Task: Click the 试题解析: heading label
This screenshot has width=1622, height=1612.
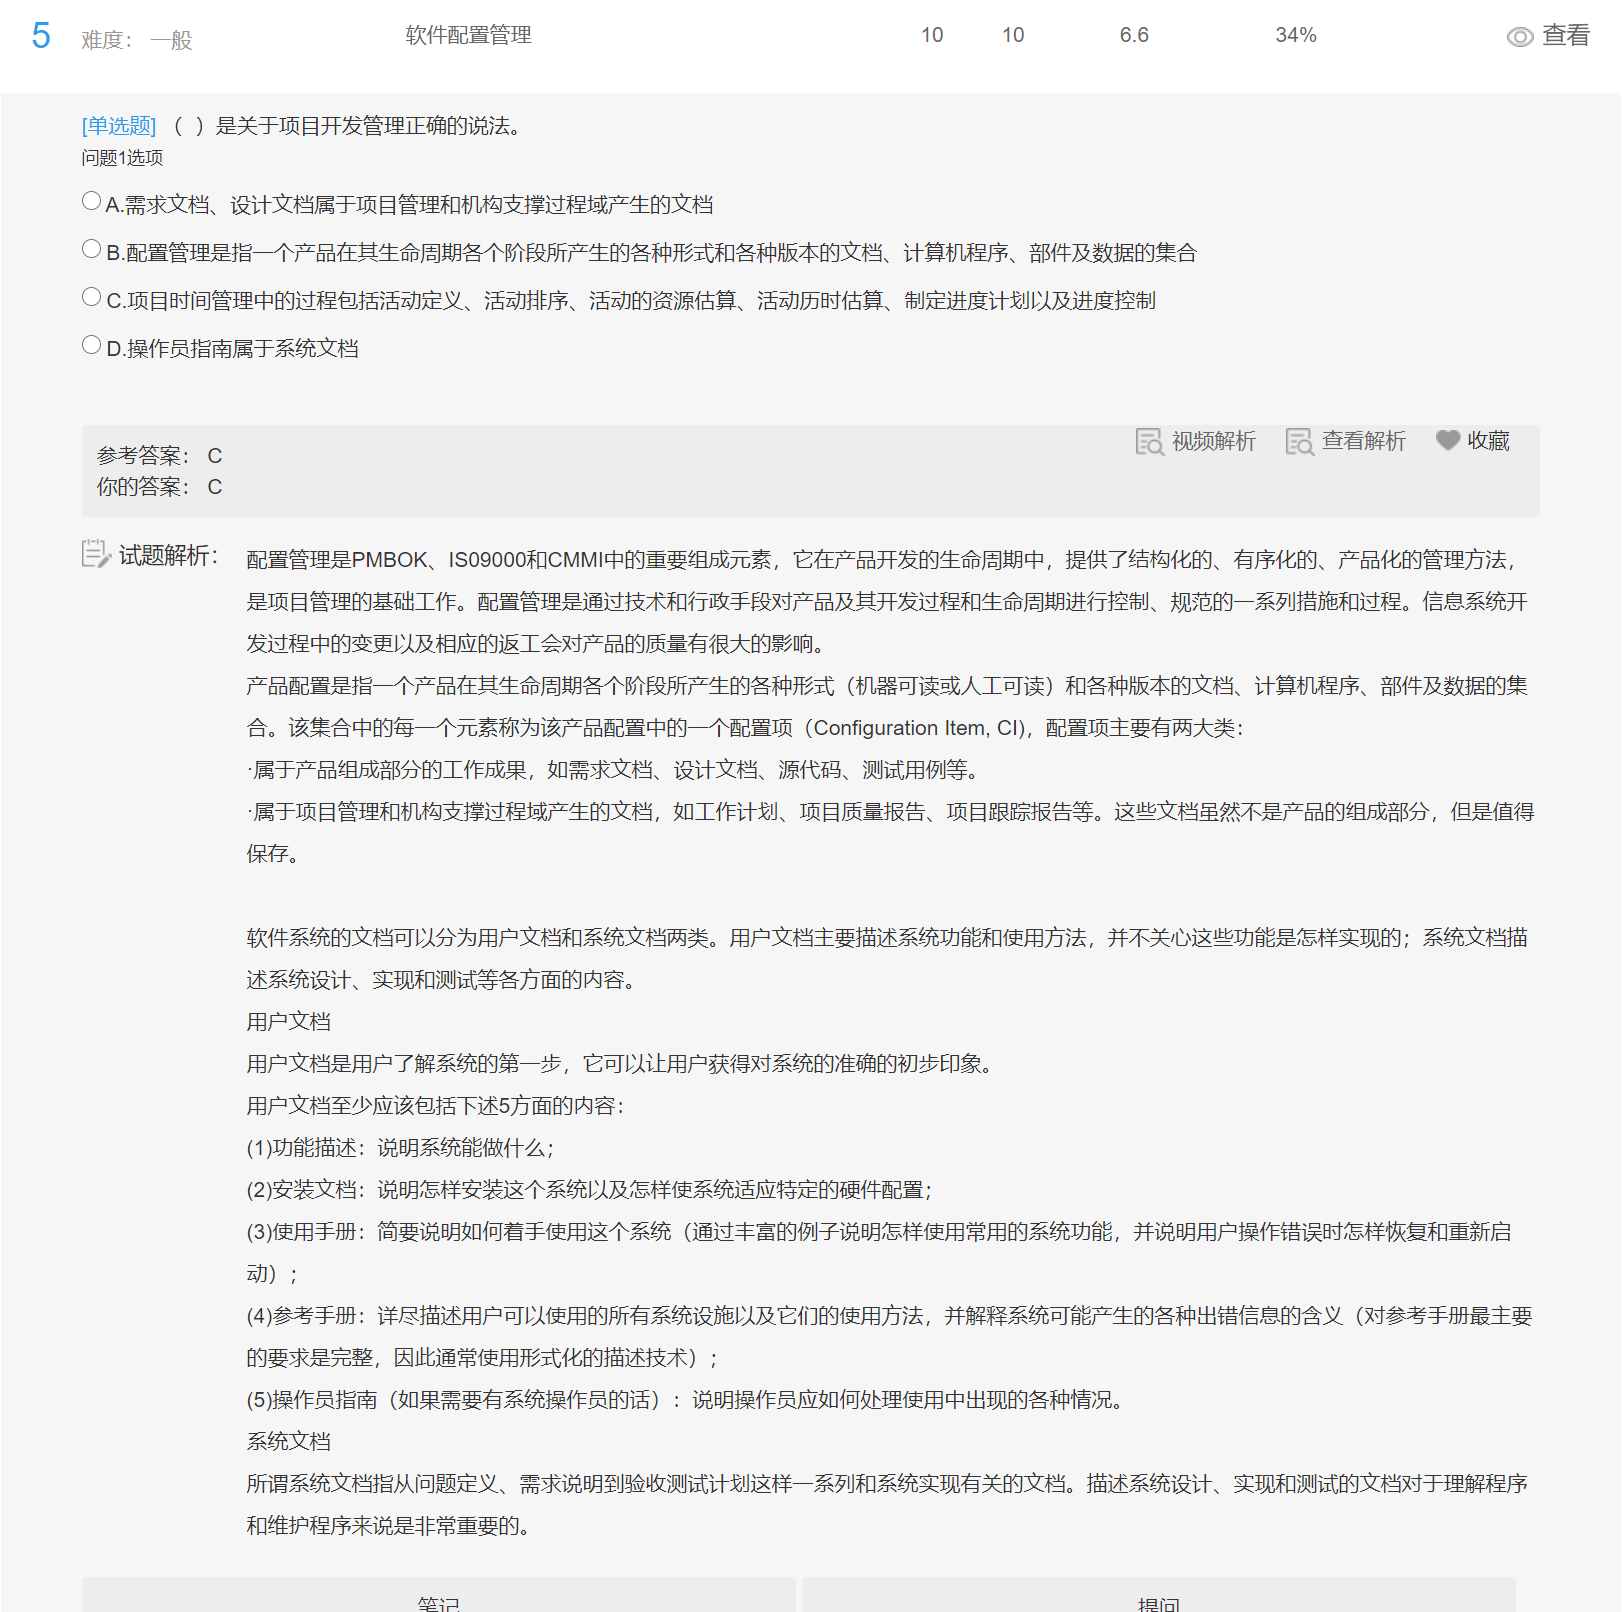Action: [x=168, y=555]
